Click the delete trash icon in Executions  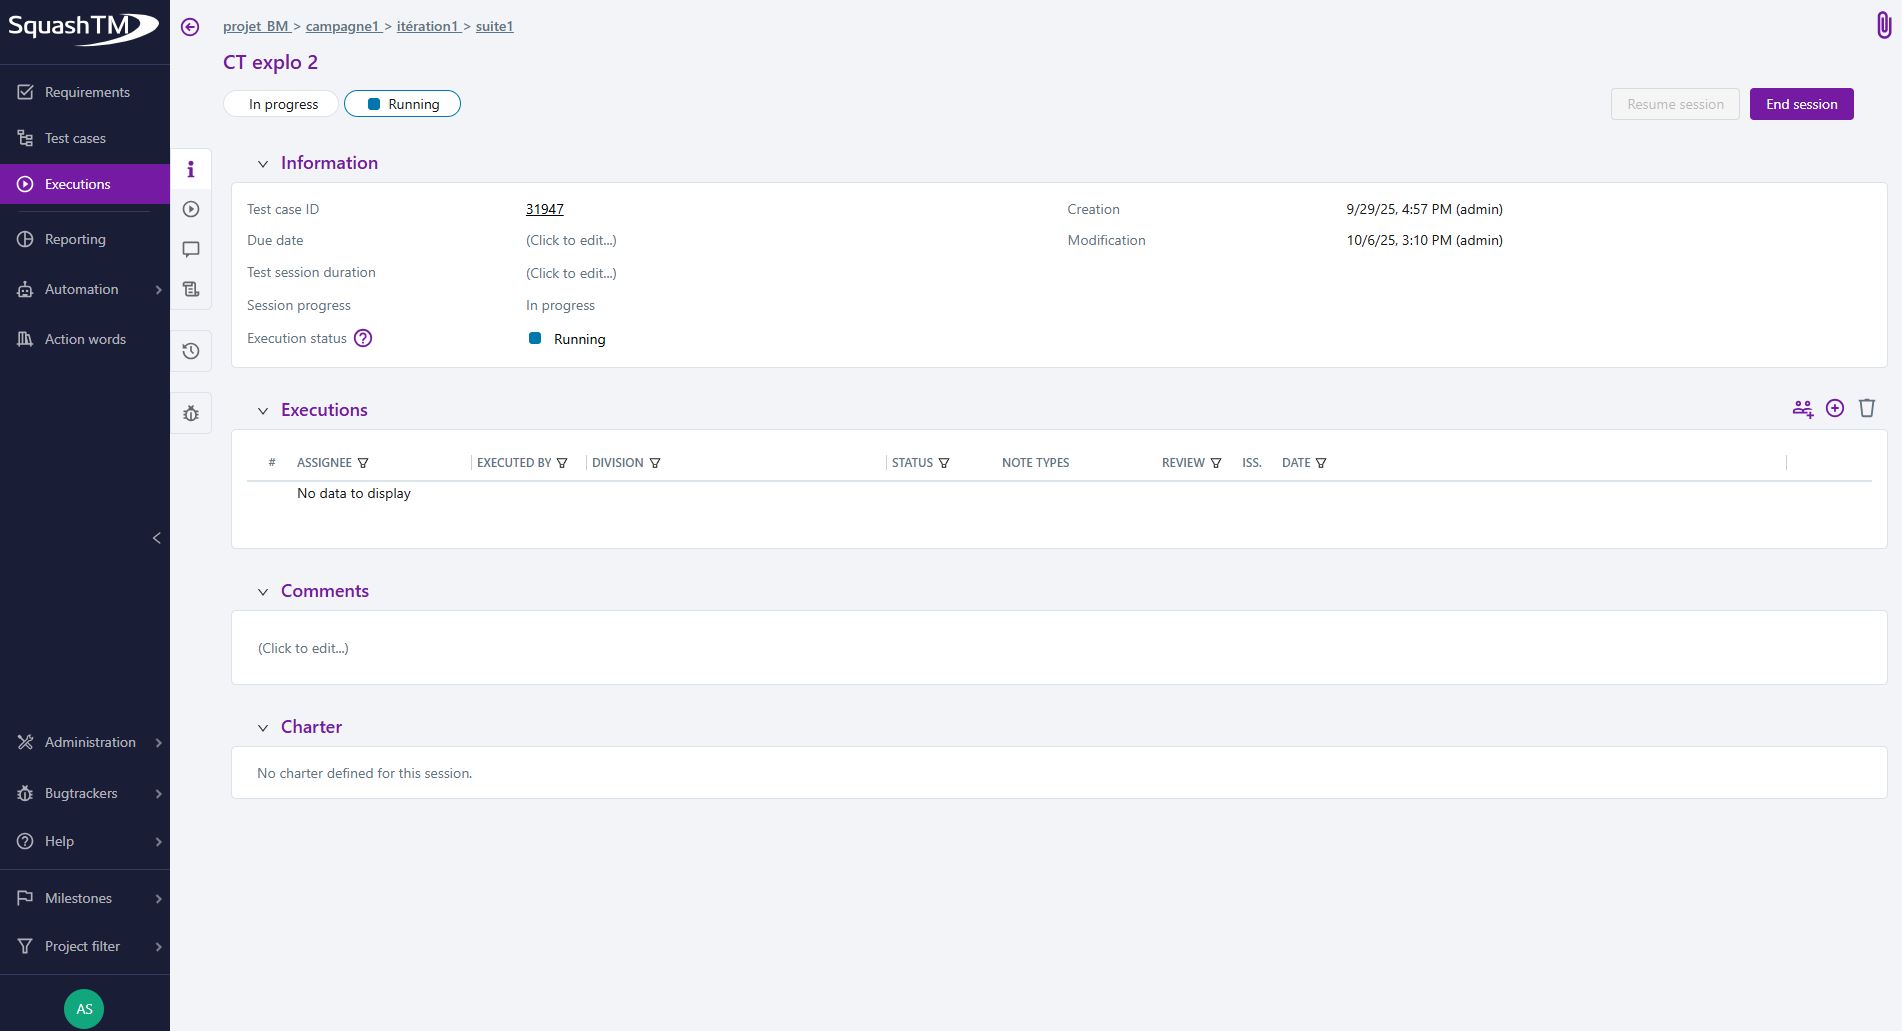point(1866,408)
